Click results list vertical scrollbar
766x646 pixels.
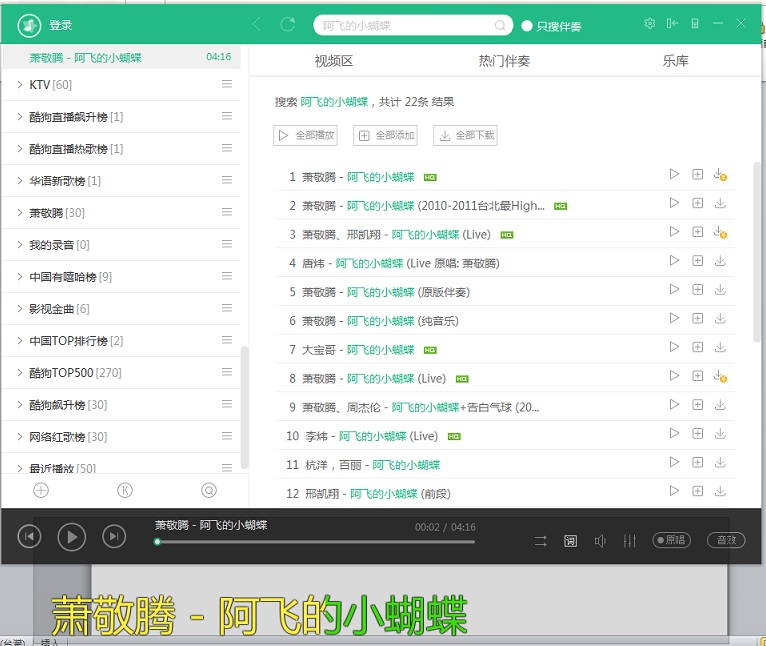pos(757,254)
